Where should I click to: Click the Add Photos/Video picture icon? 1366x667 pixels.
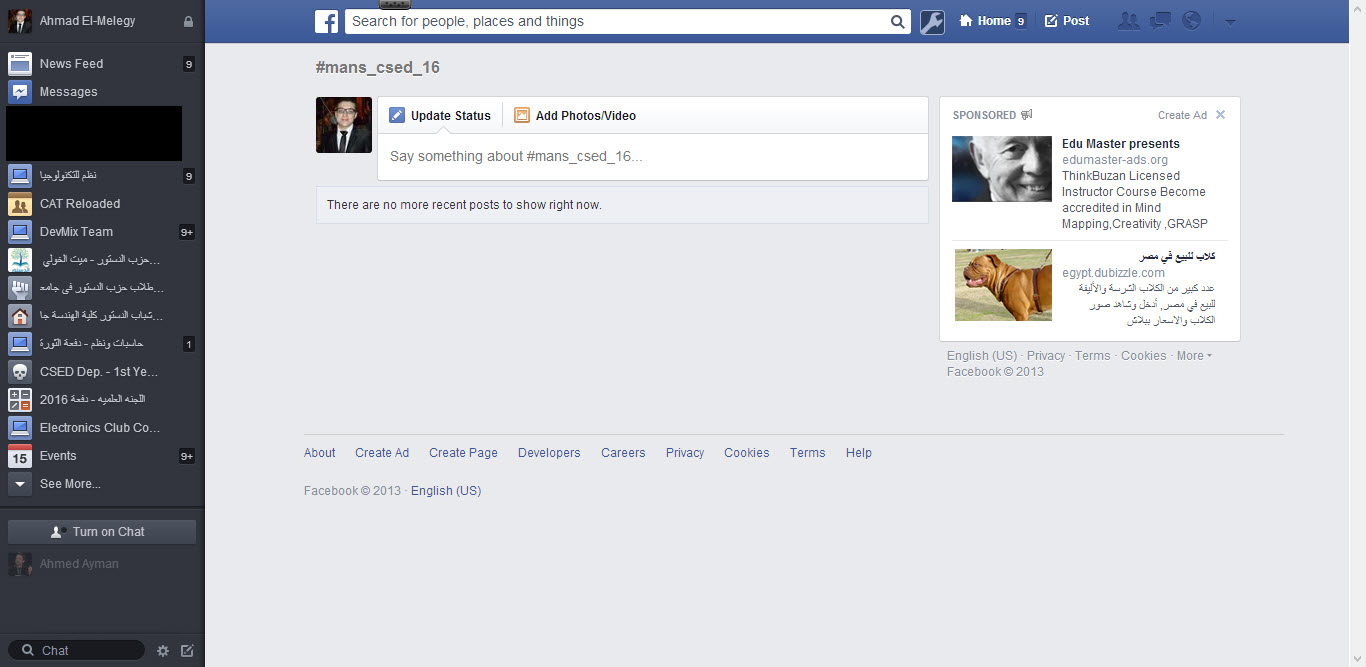[522, 115]
